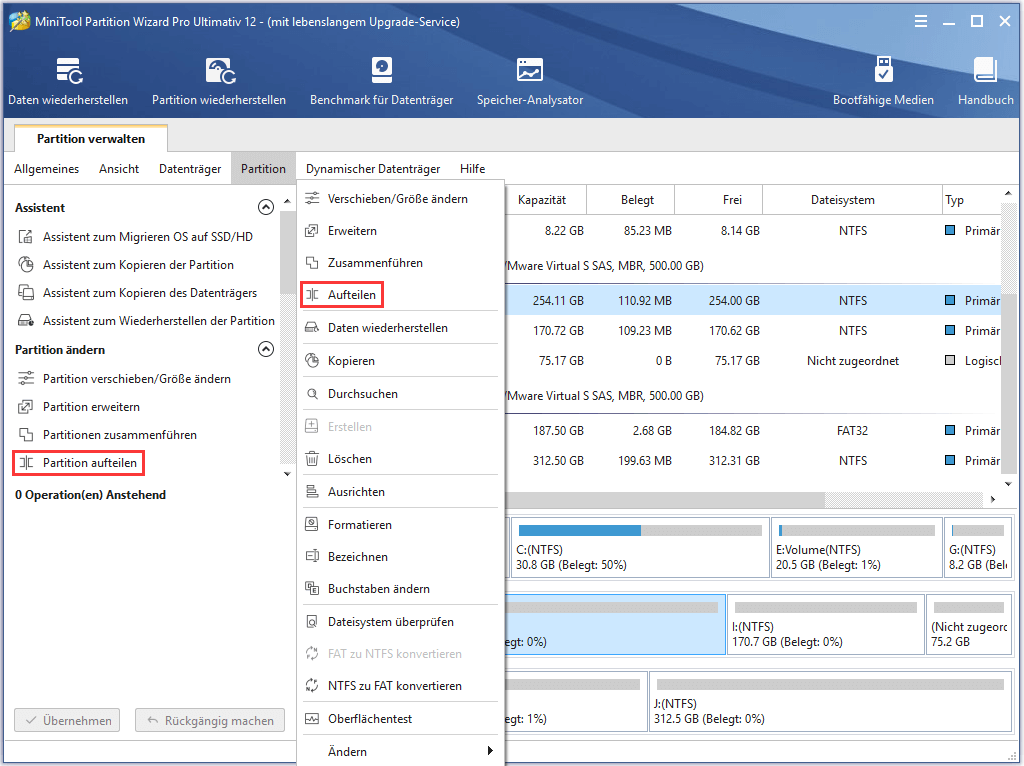Viewport: 1024px width, 766px height.
Task: Expand the Ändern submenu arrow
Action: [x=490, y=751]
